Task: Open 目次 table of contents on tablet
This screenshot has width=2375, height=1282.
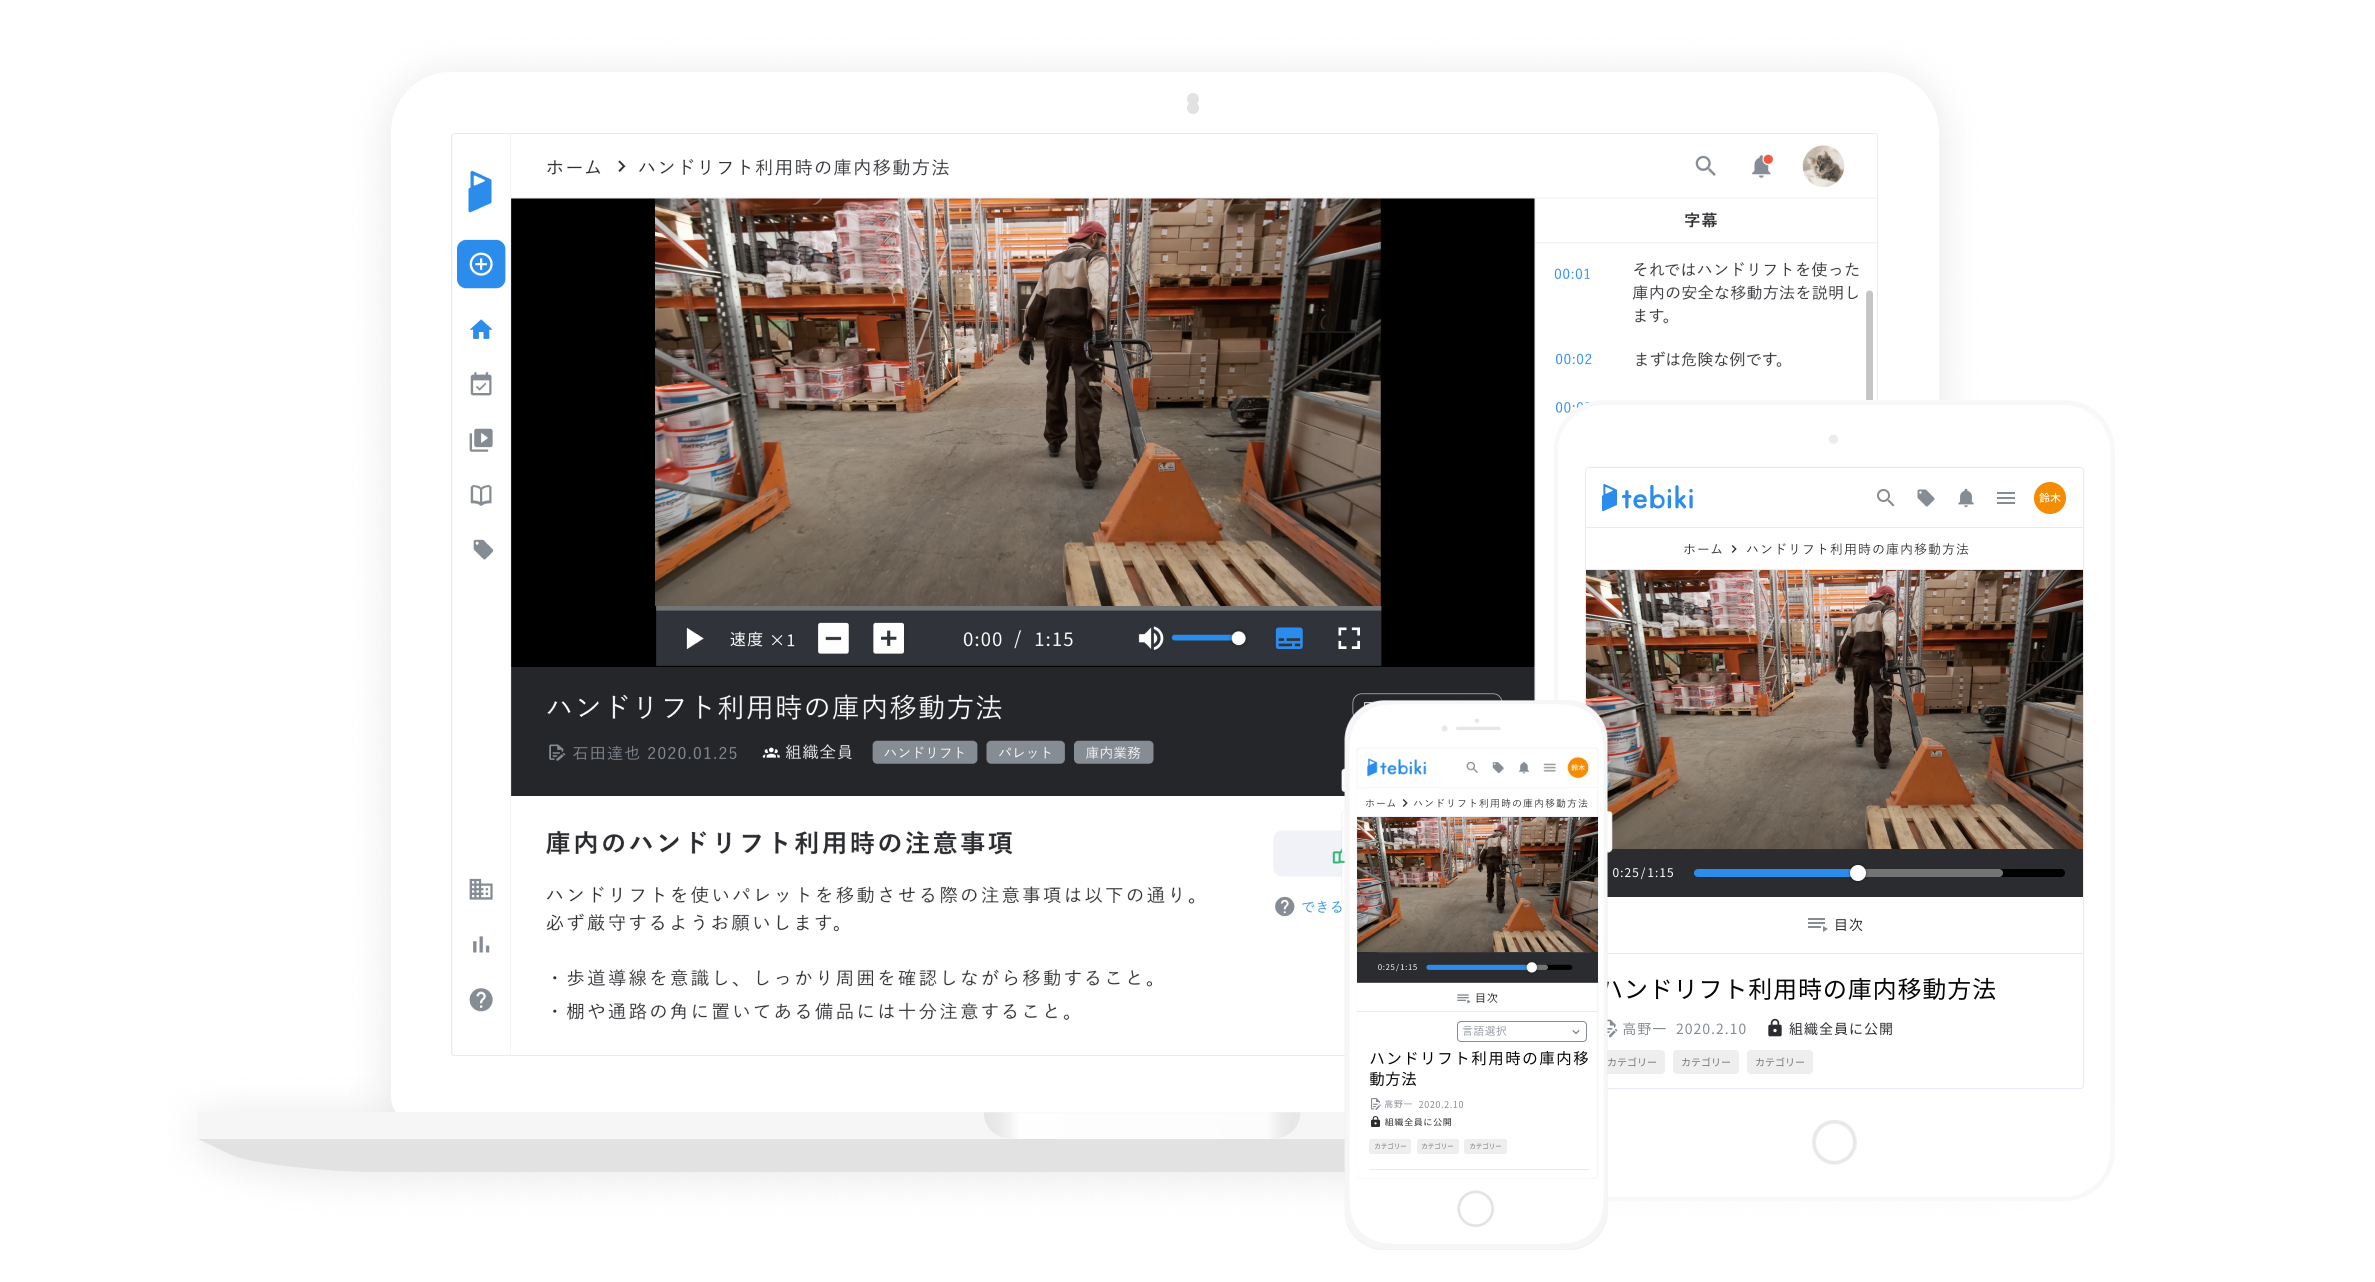Action: [x=1835, y=924]
